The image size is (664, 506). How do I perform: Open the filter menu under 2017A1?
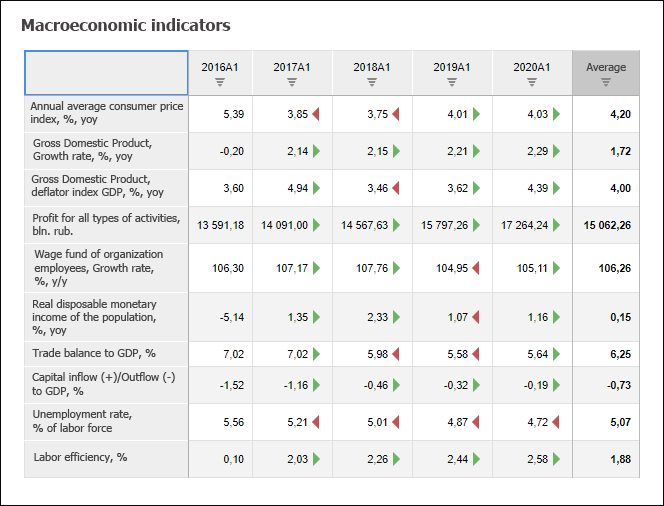point(292,83)
